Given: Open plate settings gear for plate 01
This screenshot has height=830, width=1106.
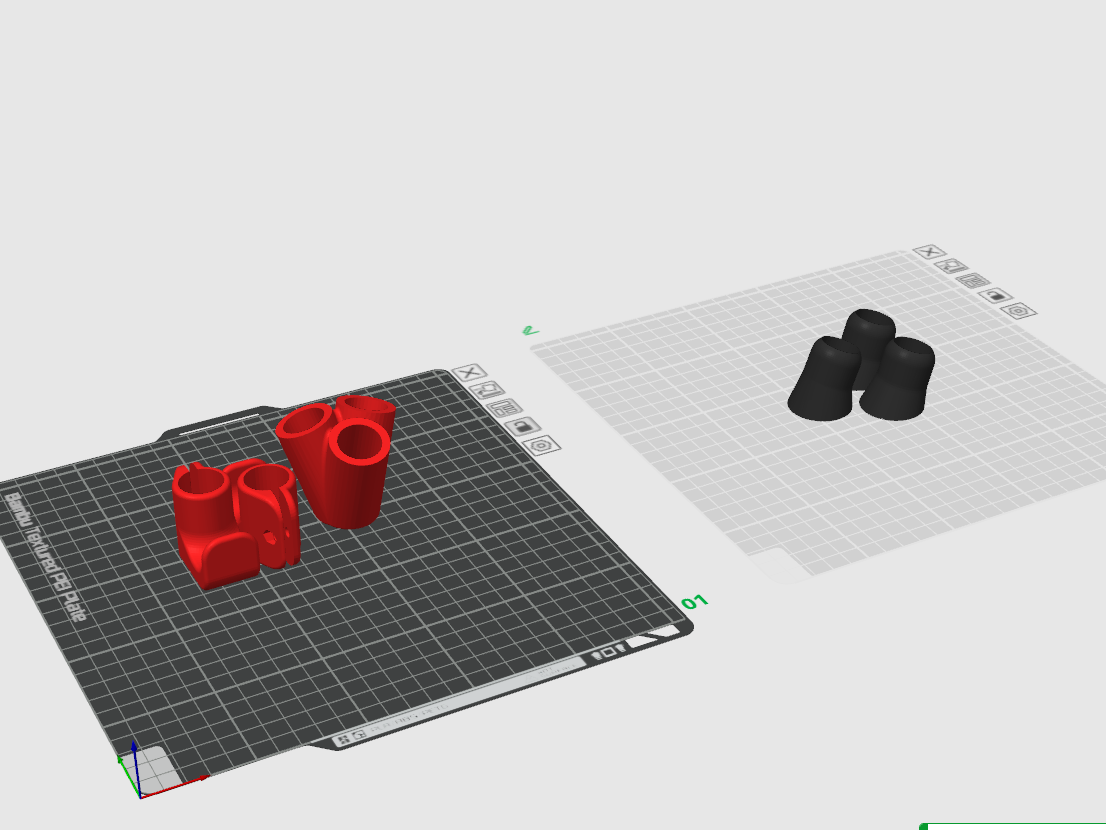Looking at the screenshot, I should 542,446.
